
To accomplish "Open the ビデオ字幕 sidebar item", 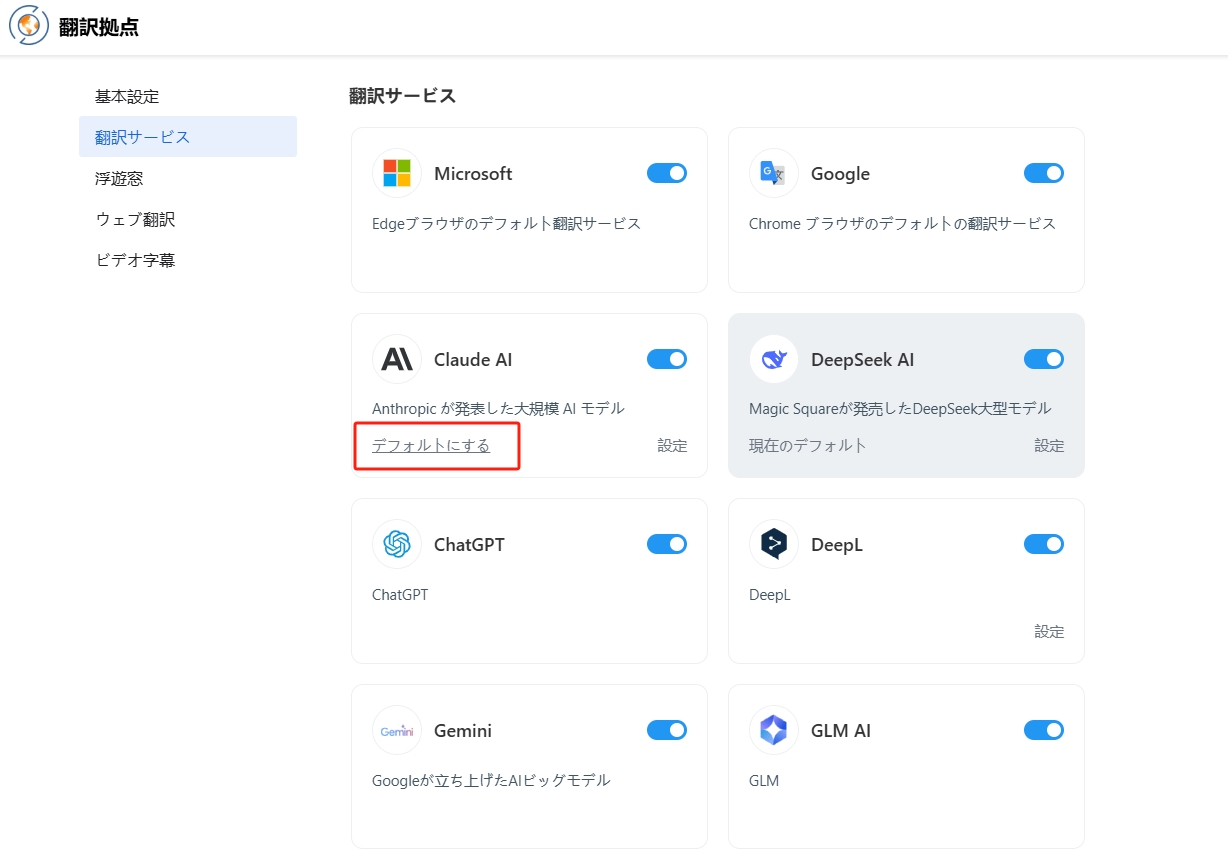I will click(x=188, y=260).
